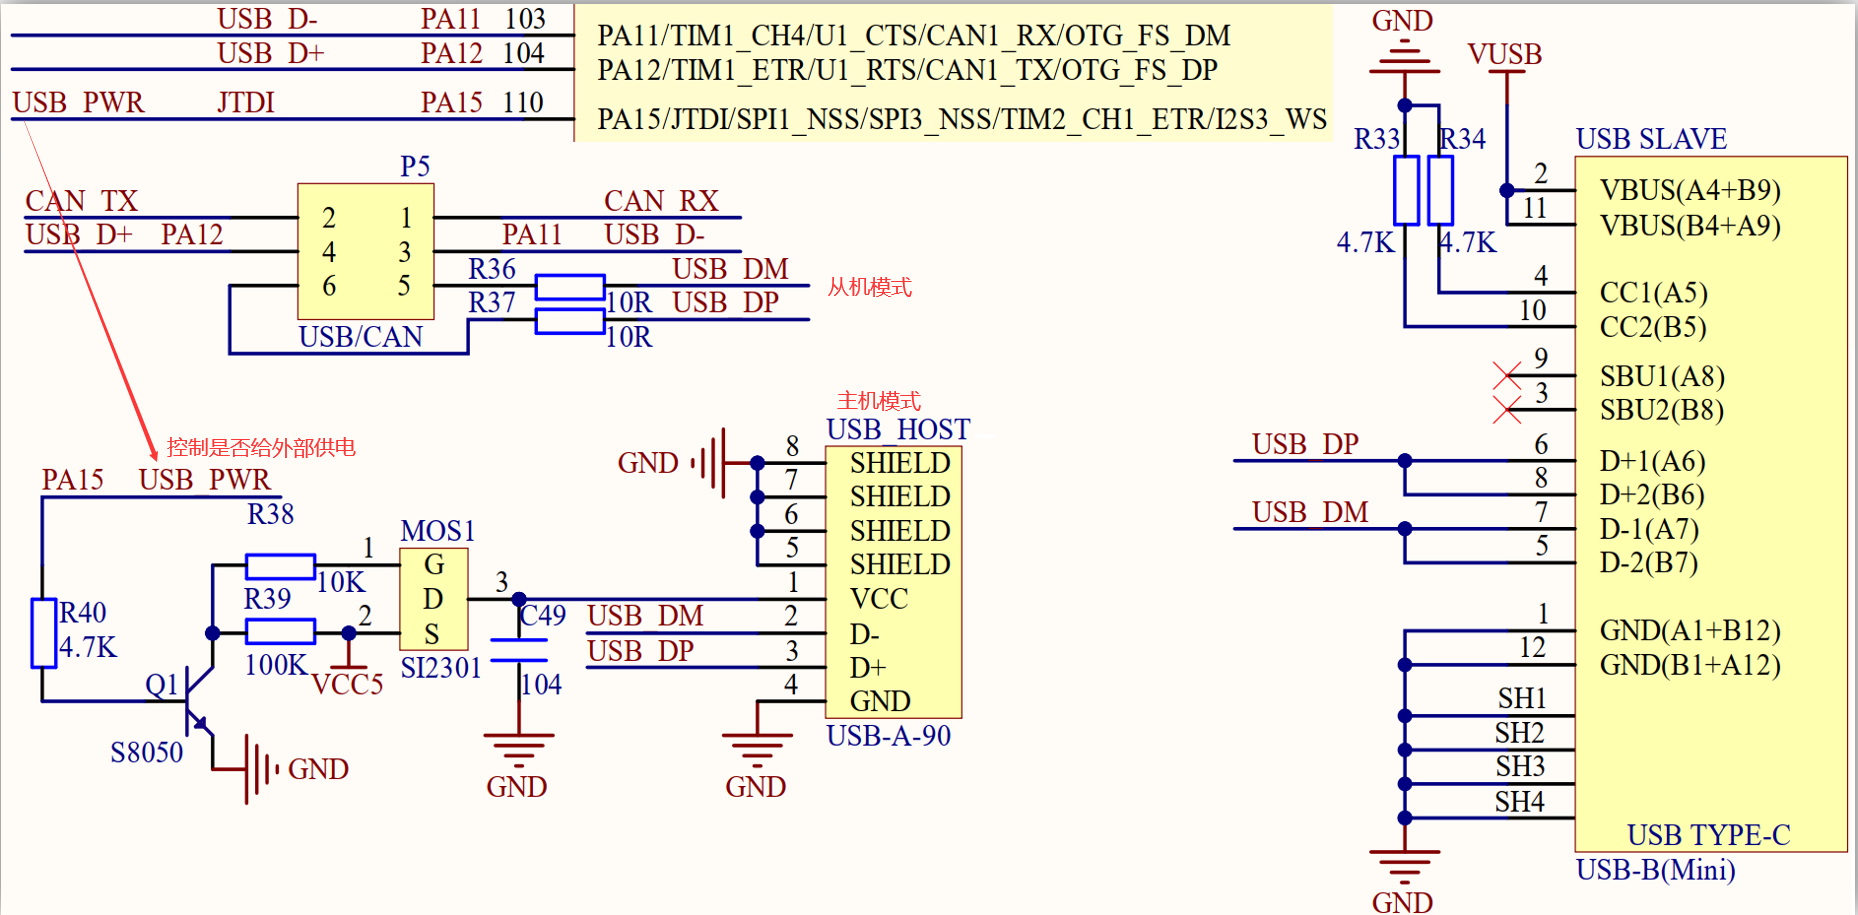Click the "CAN_RX" net label

pyautogui.click(x=661, y=201)
